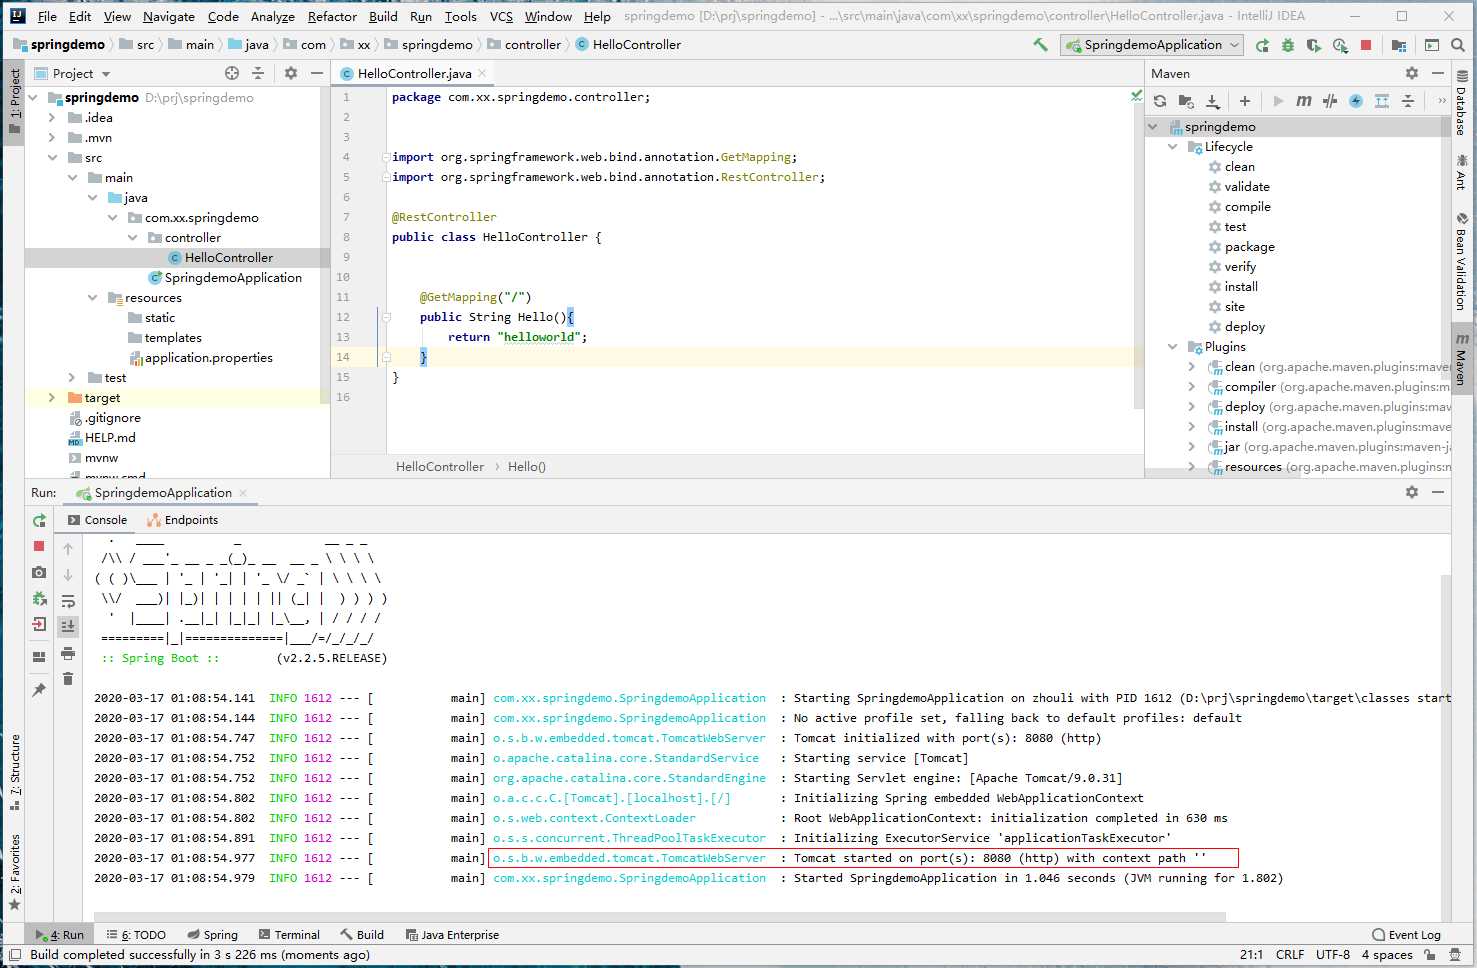Collapse all in Project panel

(258, 73)
